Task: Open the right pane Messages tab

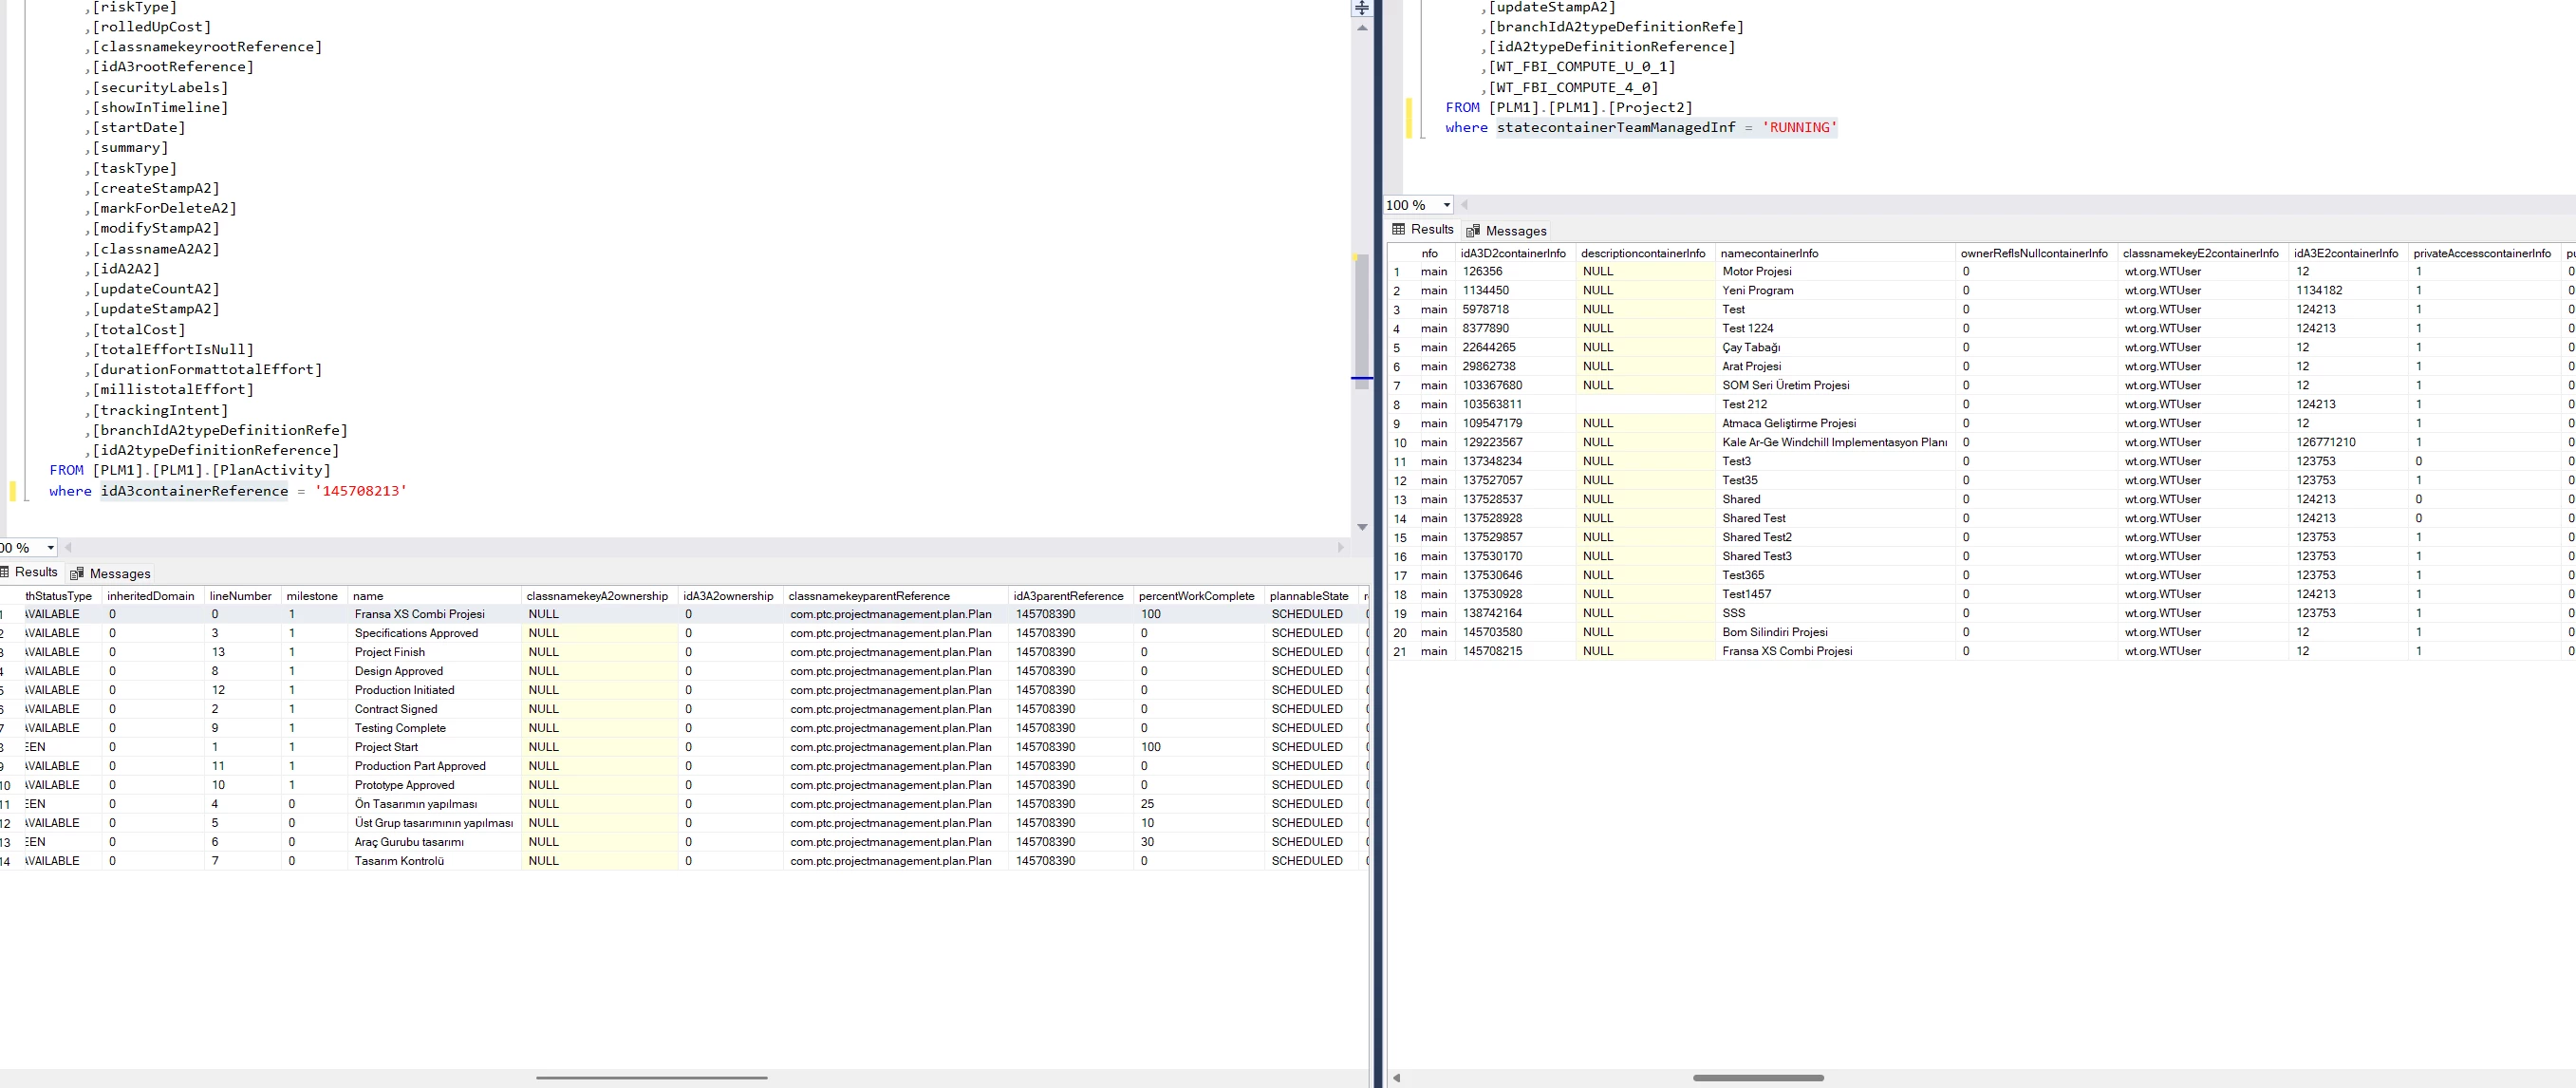Action: pyautogui.click(x=1506, y=231)
